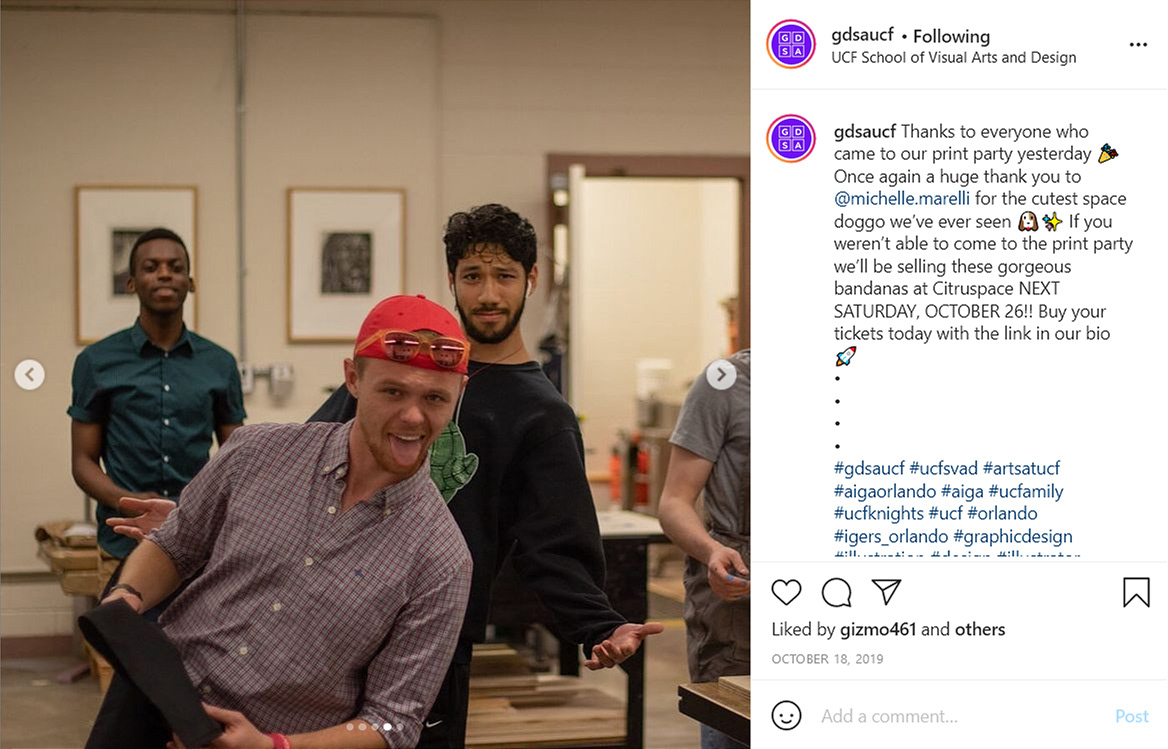
Task: Open the #graphicdesign hashtag
Action: 1012,536
